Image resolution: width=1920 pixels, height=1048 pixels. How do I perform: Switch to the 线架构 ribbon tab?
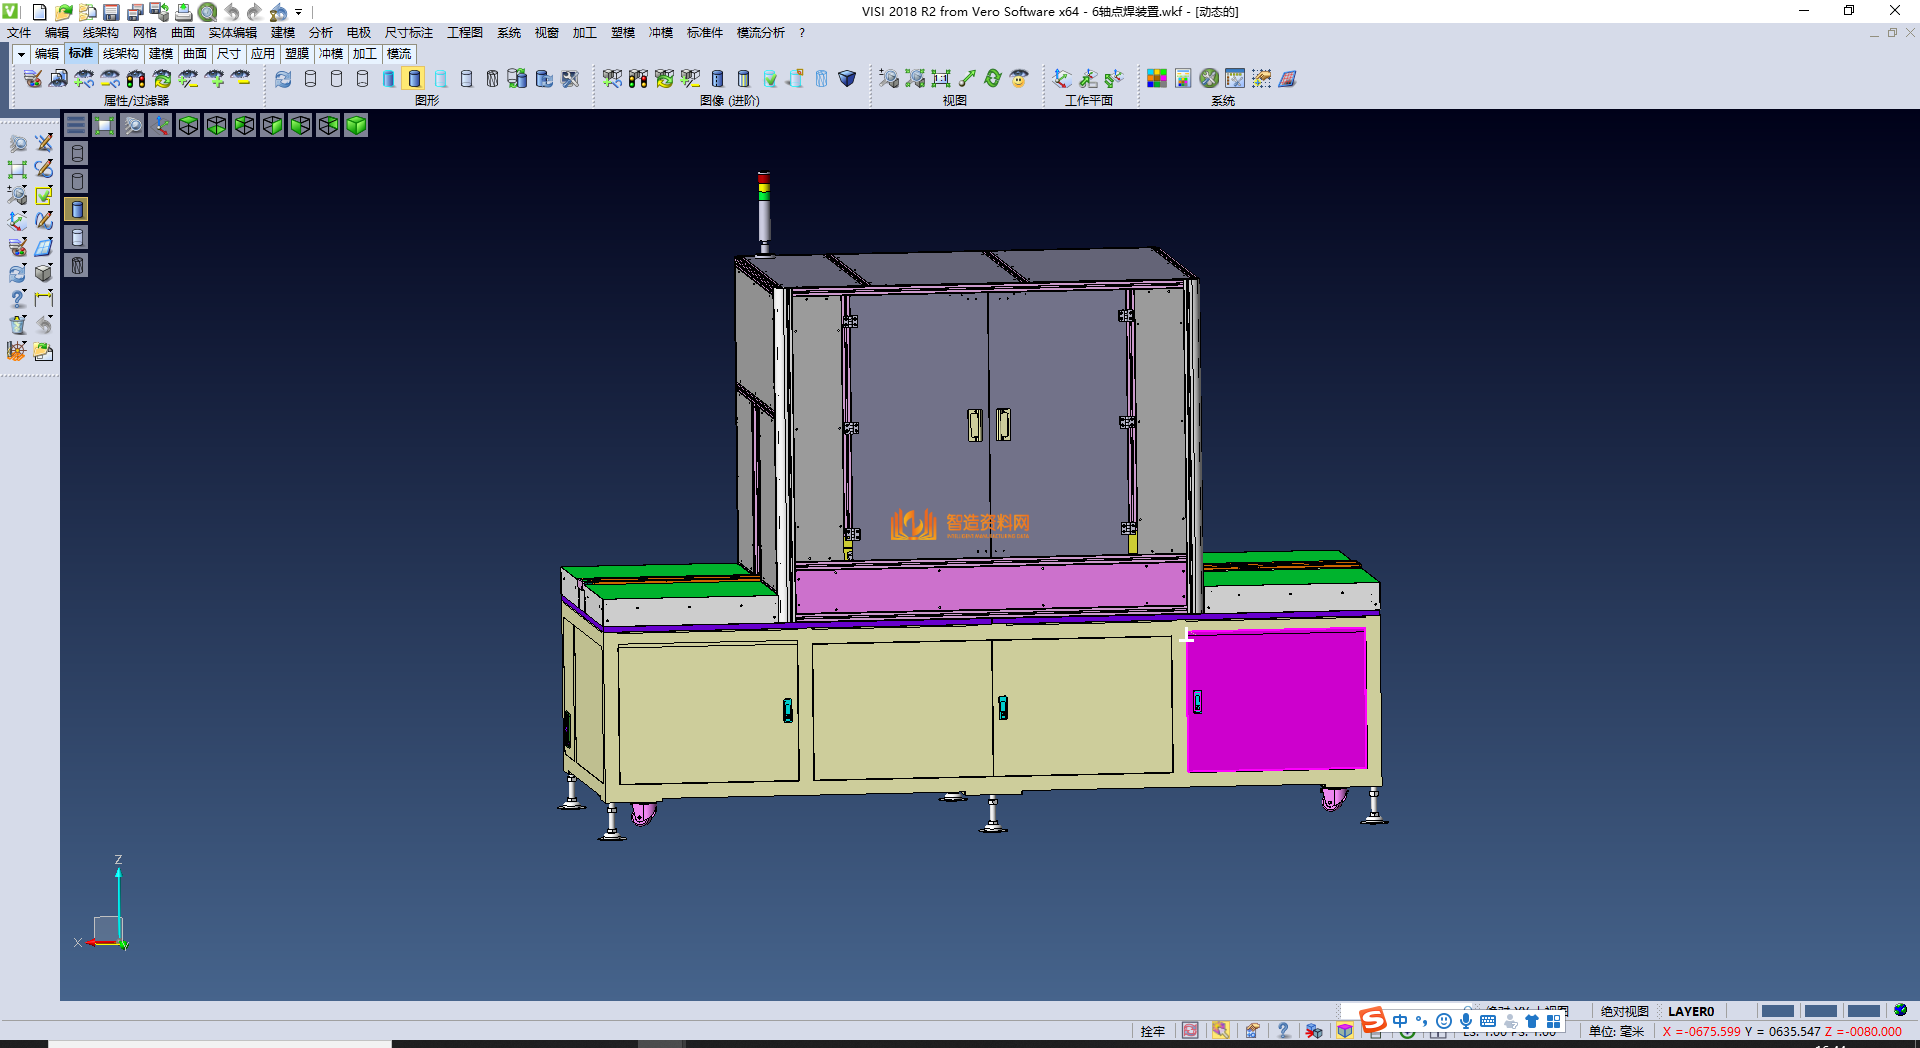120,54
